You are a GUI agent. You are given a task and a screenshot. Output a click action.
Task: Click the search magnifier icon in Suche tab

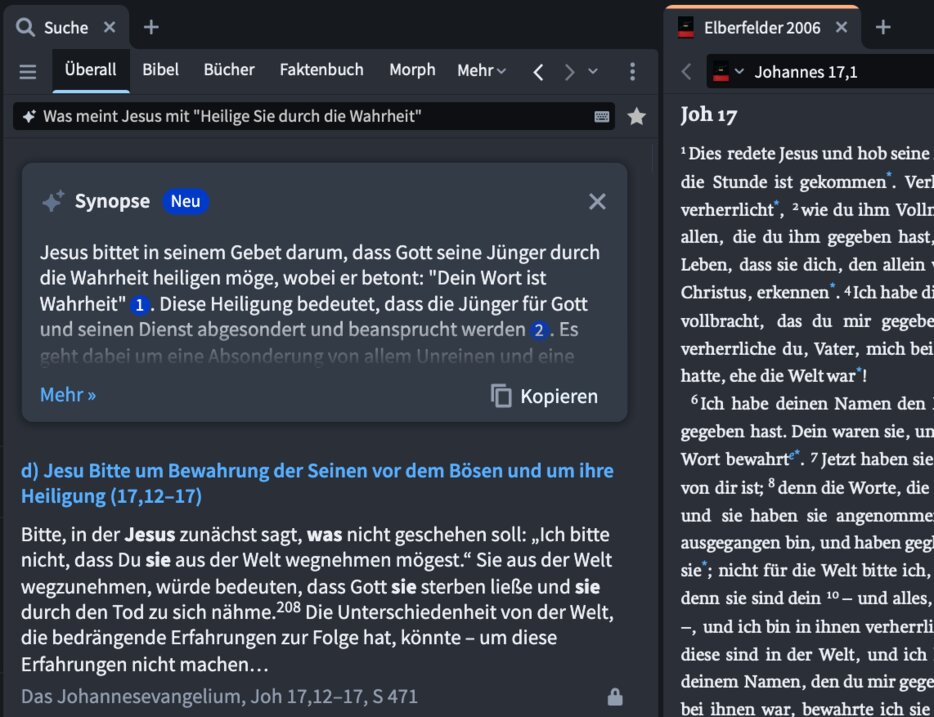[25, 27]
